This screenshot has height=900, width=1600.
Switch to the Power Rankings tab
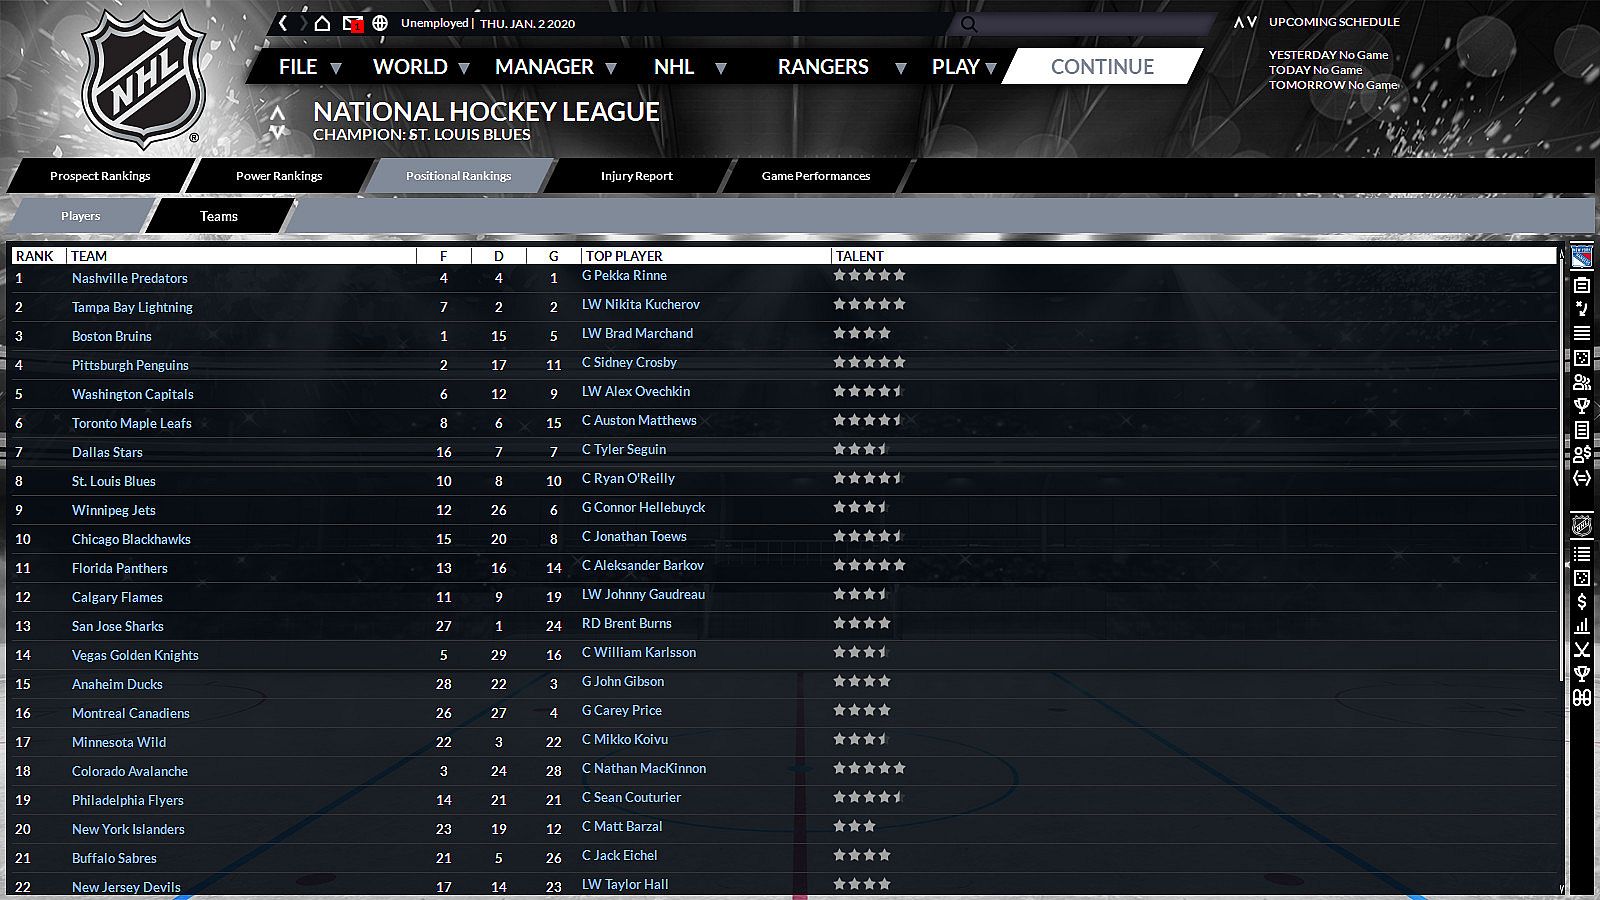pos(279,176)
